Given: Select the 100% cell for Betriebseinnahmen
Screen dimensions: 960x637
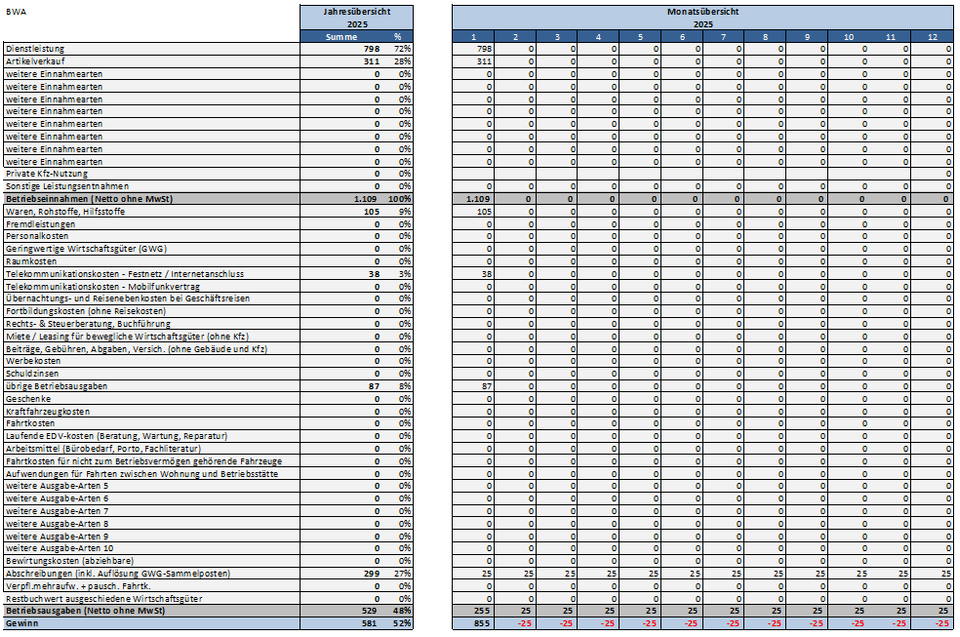Looking at the screenshot, I should point(400,199).
